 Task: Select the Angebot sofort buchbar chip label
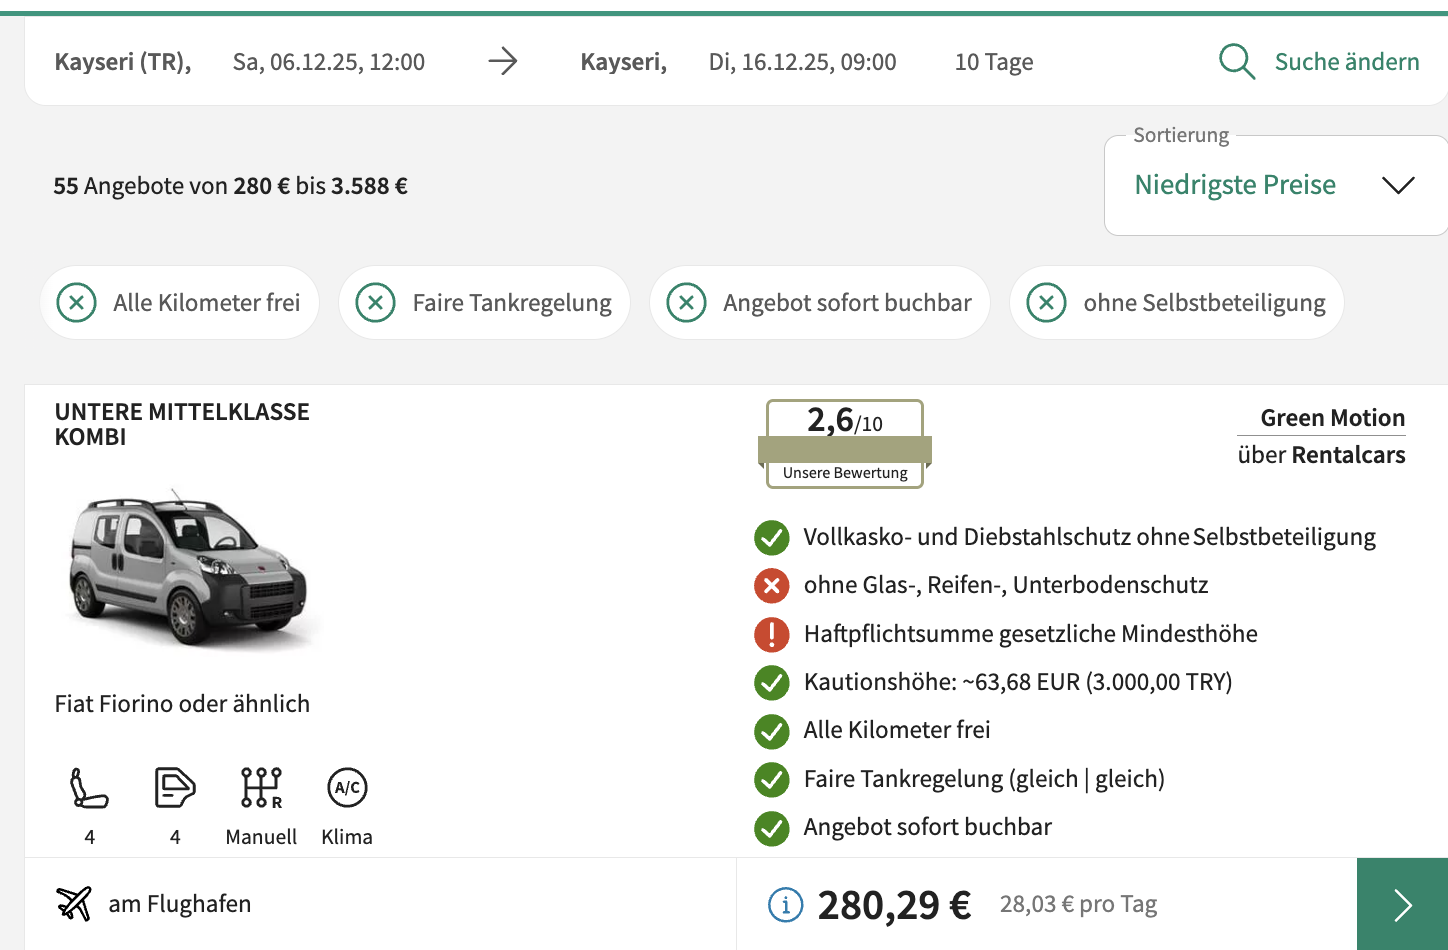click(x=847, y=303)
